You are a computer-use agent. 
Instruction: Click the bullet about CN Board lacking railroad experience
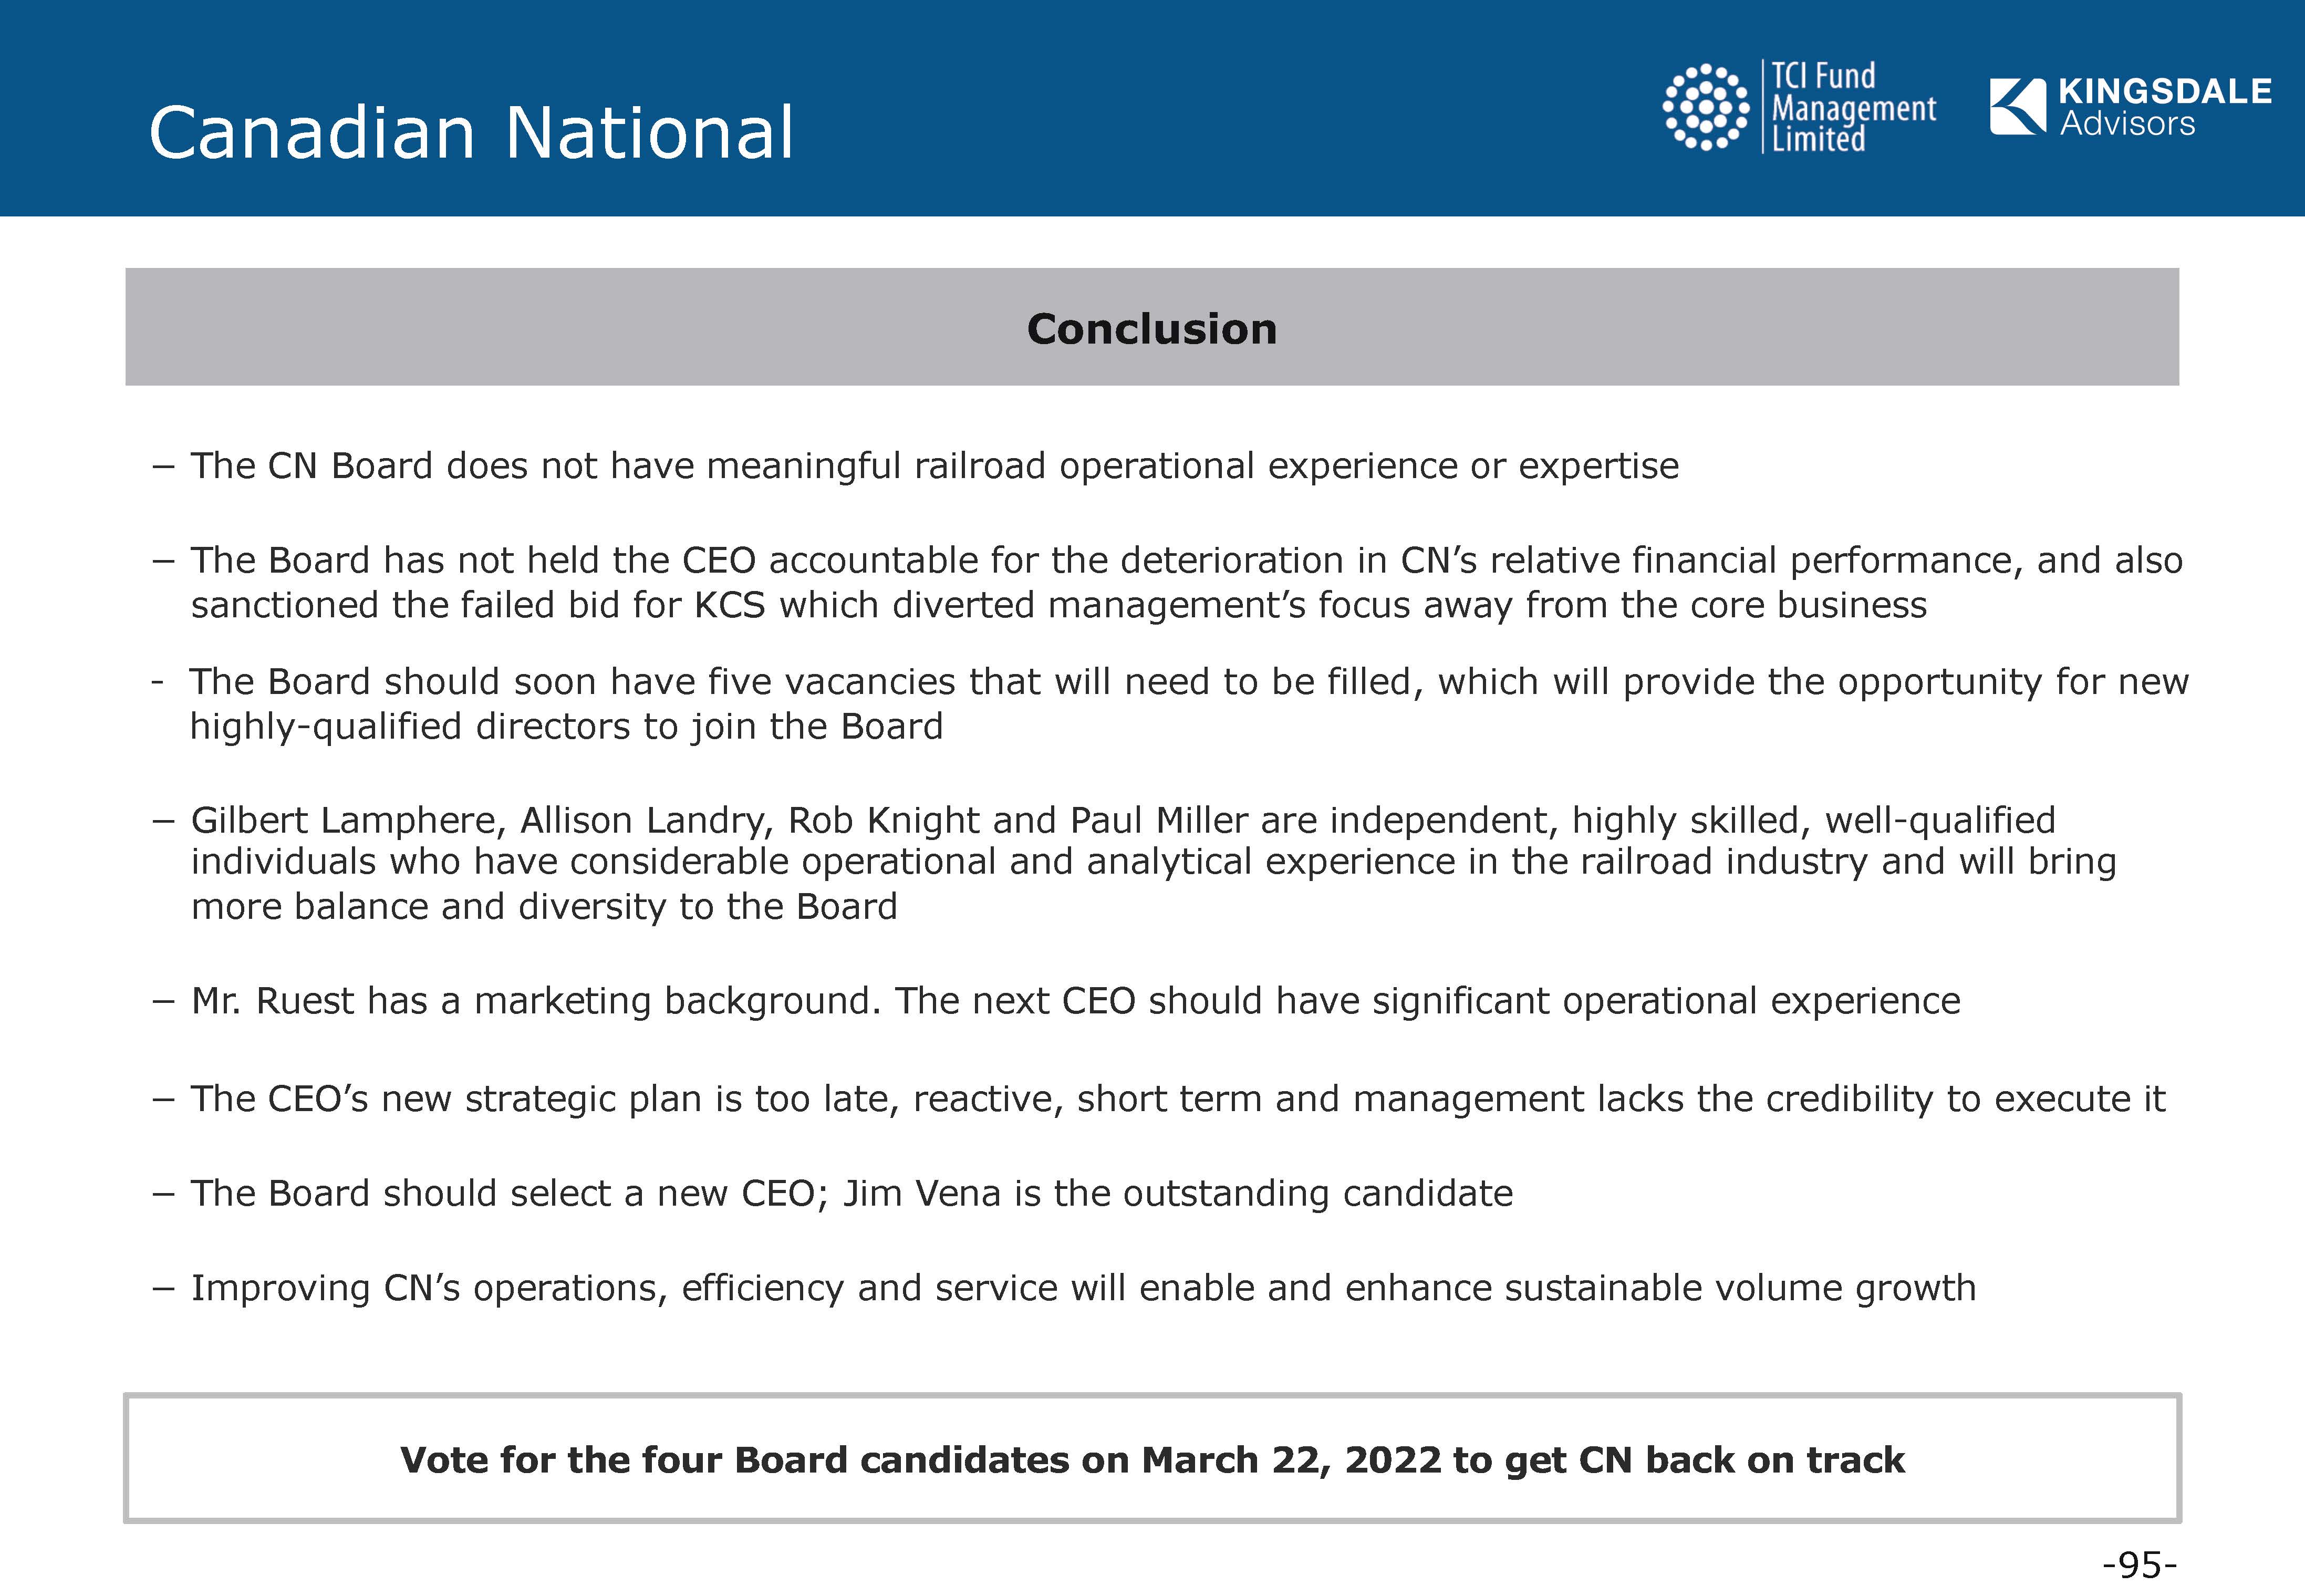point(934,466)
